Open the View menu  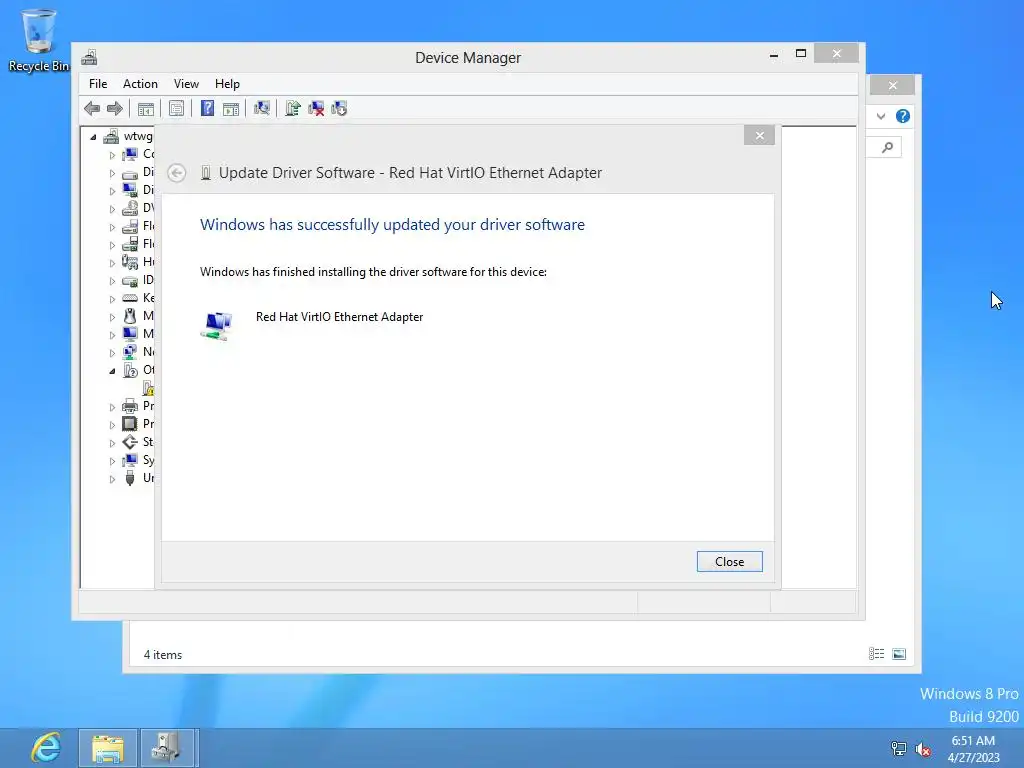pyautogui.click(x=186, y=84)
